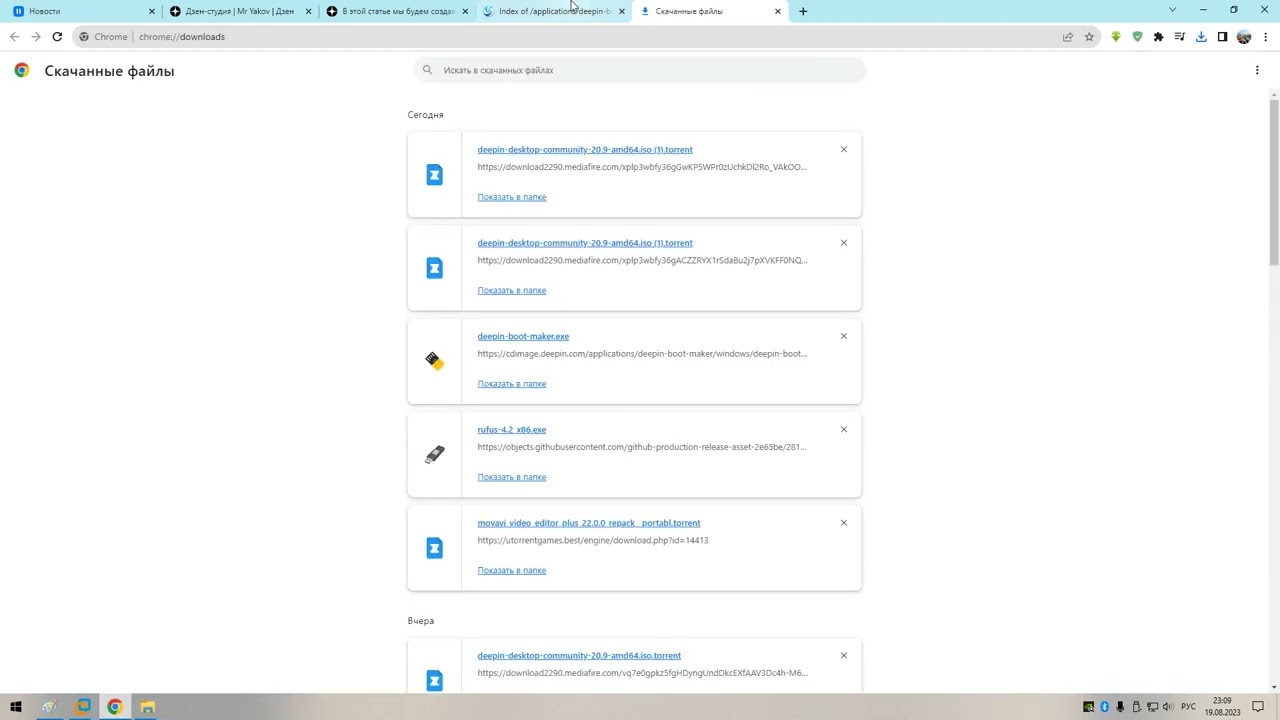The image size is (1280, 720).
Task: Expand the tab search chevron
Action: [x=1172, y=10]
